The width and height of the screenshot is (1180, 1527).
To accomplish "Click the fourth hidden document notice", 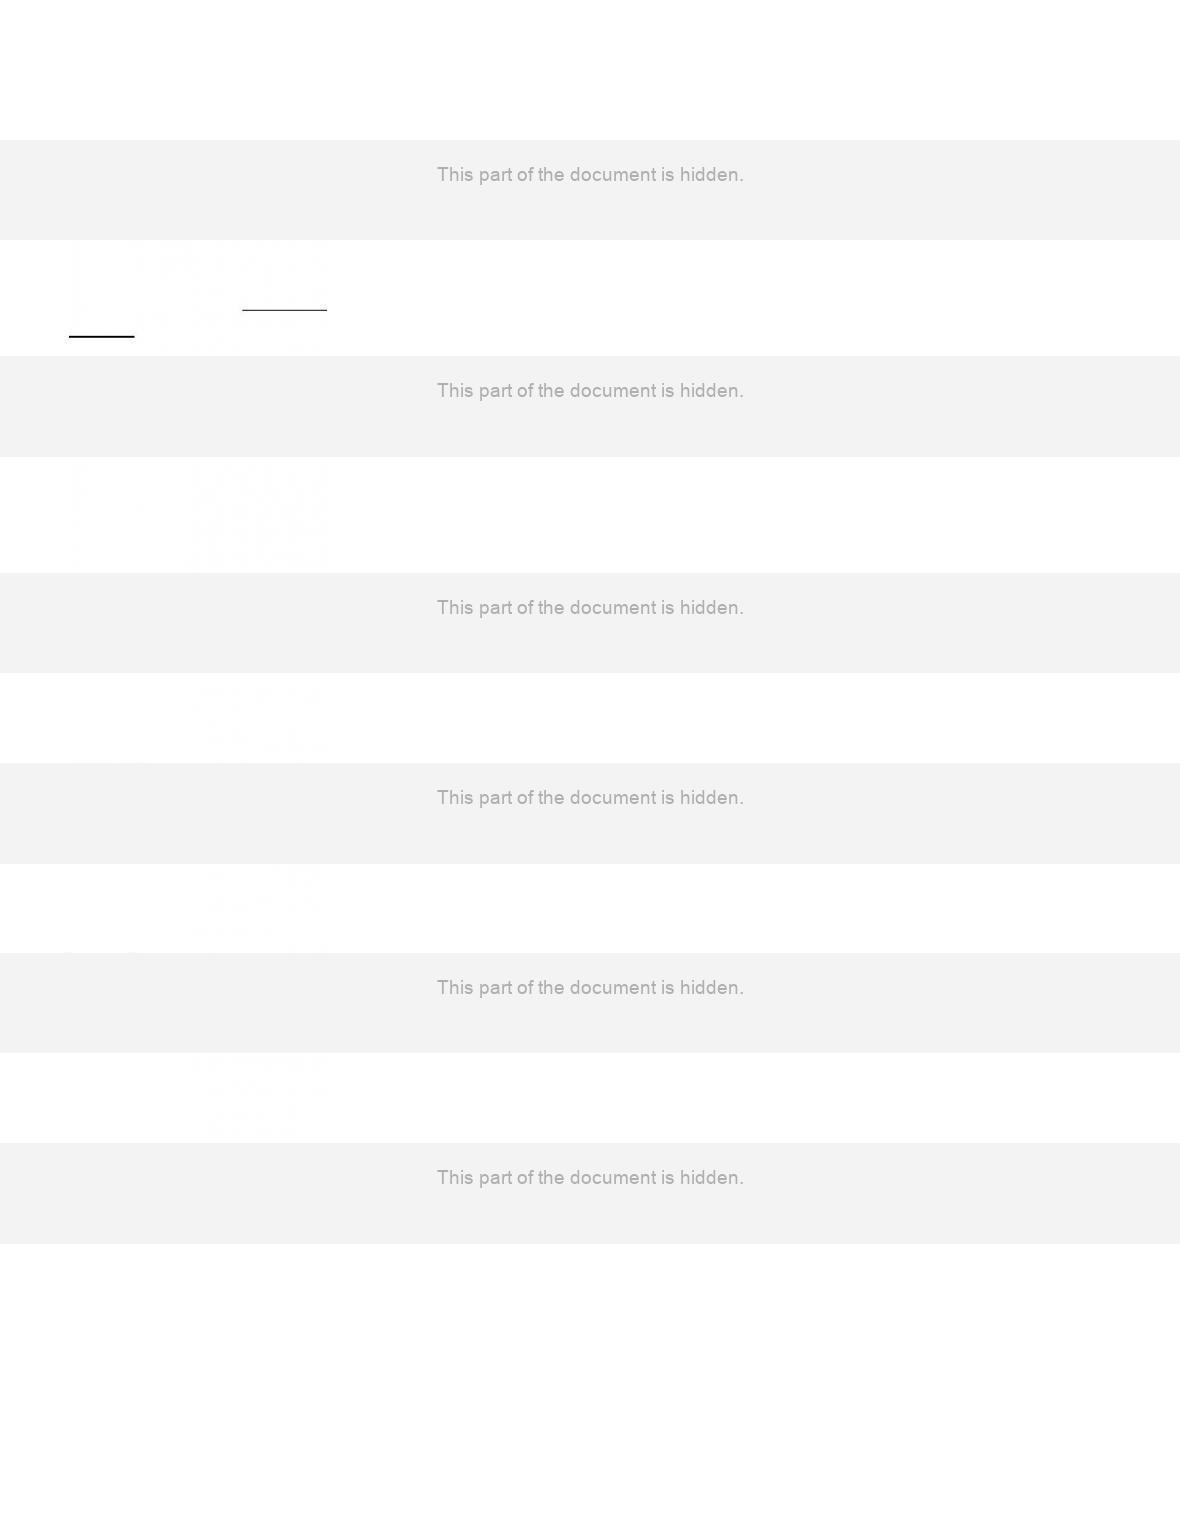I will pos(590,798).
